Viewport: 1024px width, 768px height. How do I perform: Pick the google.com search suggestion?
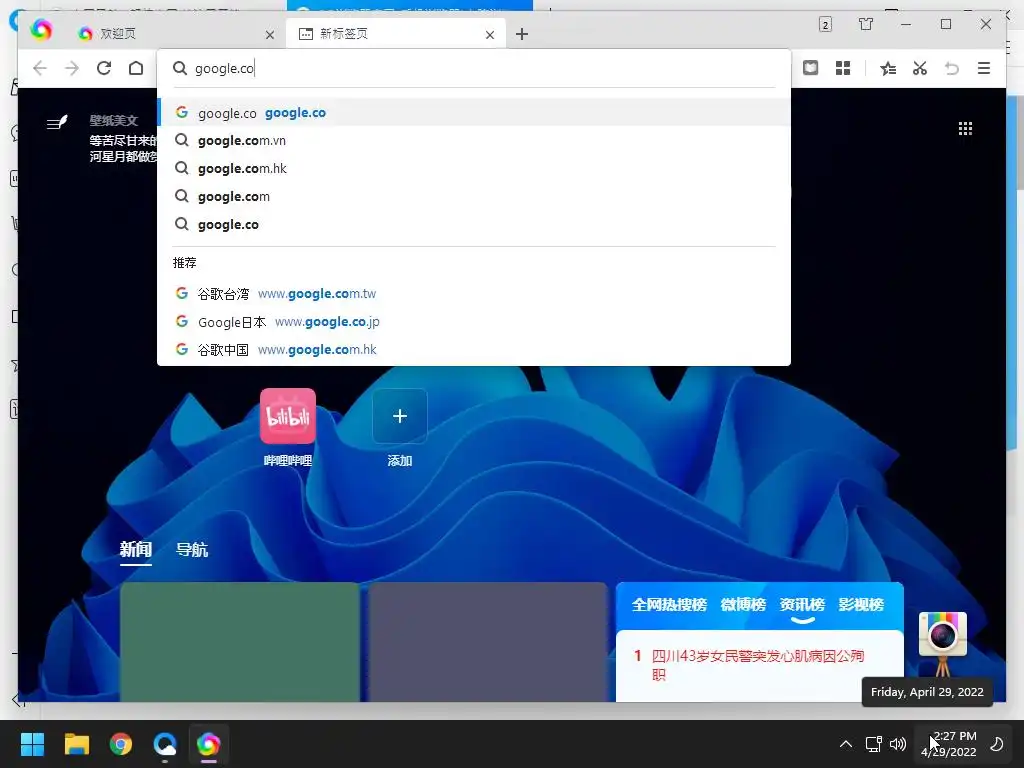(473, 197)
